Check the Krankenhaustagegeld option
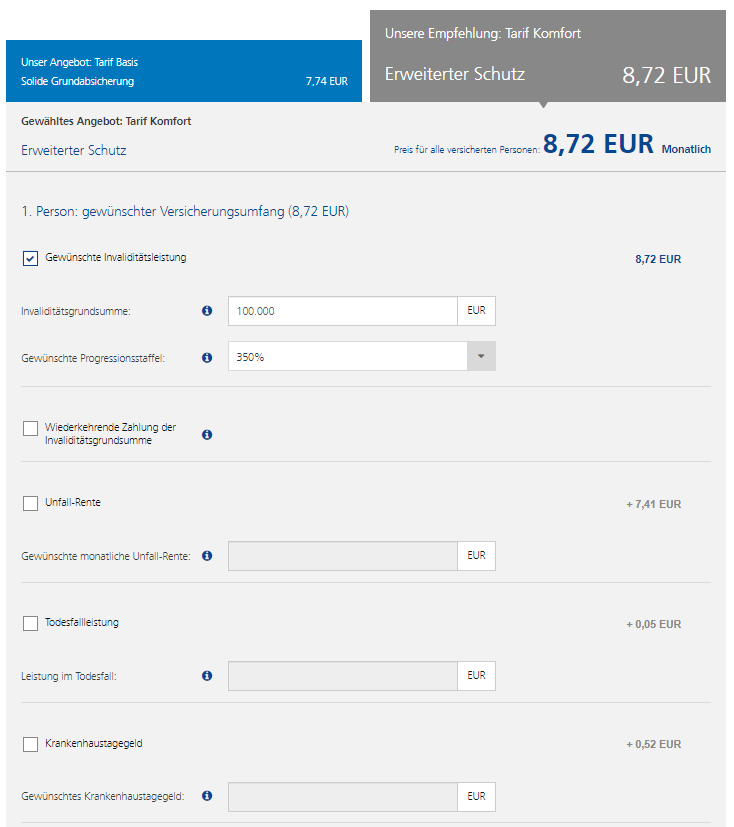This screenshot has height=827, width=734. pos(31,744)
